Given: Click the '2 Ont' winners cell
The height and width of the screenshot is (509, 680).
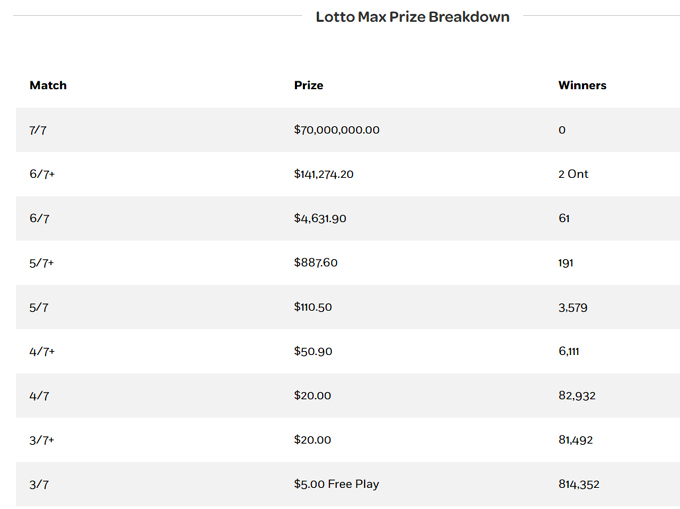Looking at the screenshot, I should (573, 174).
